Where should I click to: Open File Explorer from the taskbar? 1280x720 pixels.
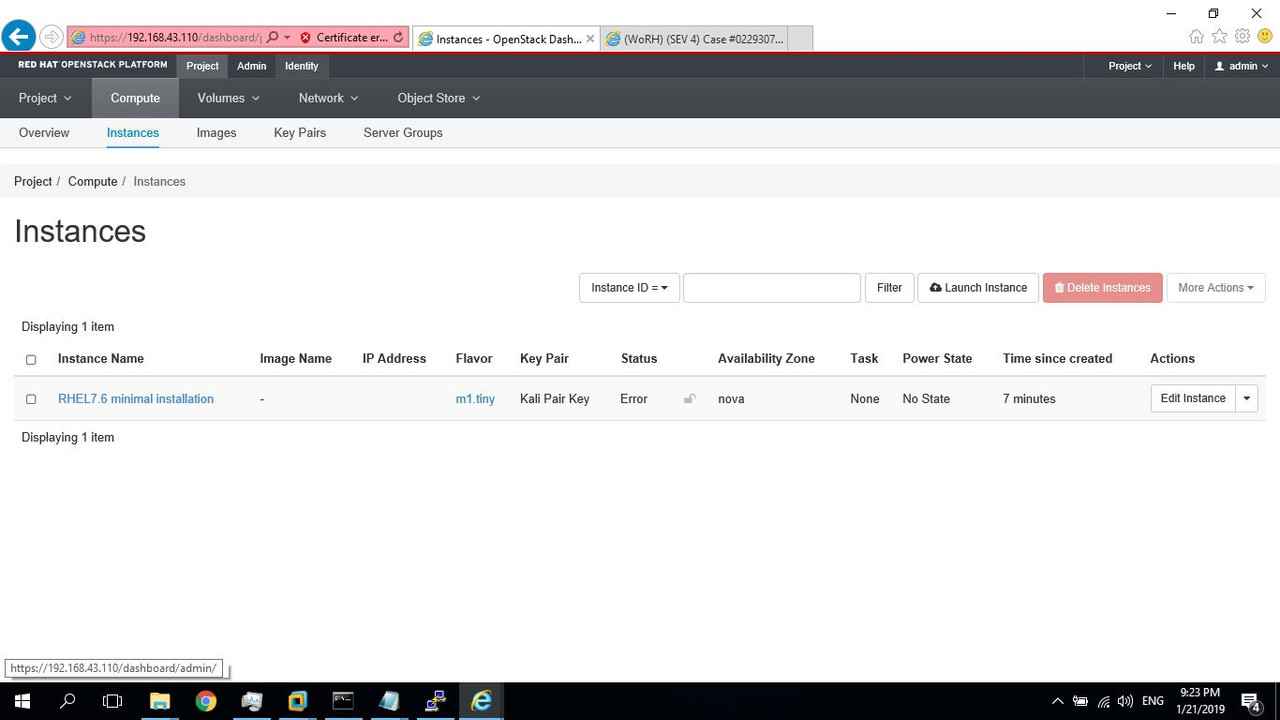160,701
